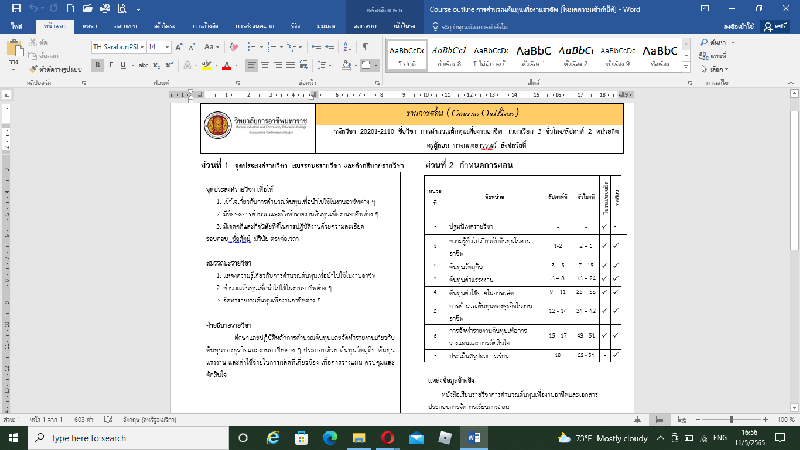Expand the Styles gallery
Viewport: 800px width, 450px height.
pyautogui.click(x=684, y=66)
